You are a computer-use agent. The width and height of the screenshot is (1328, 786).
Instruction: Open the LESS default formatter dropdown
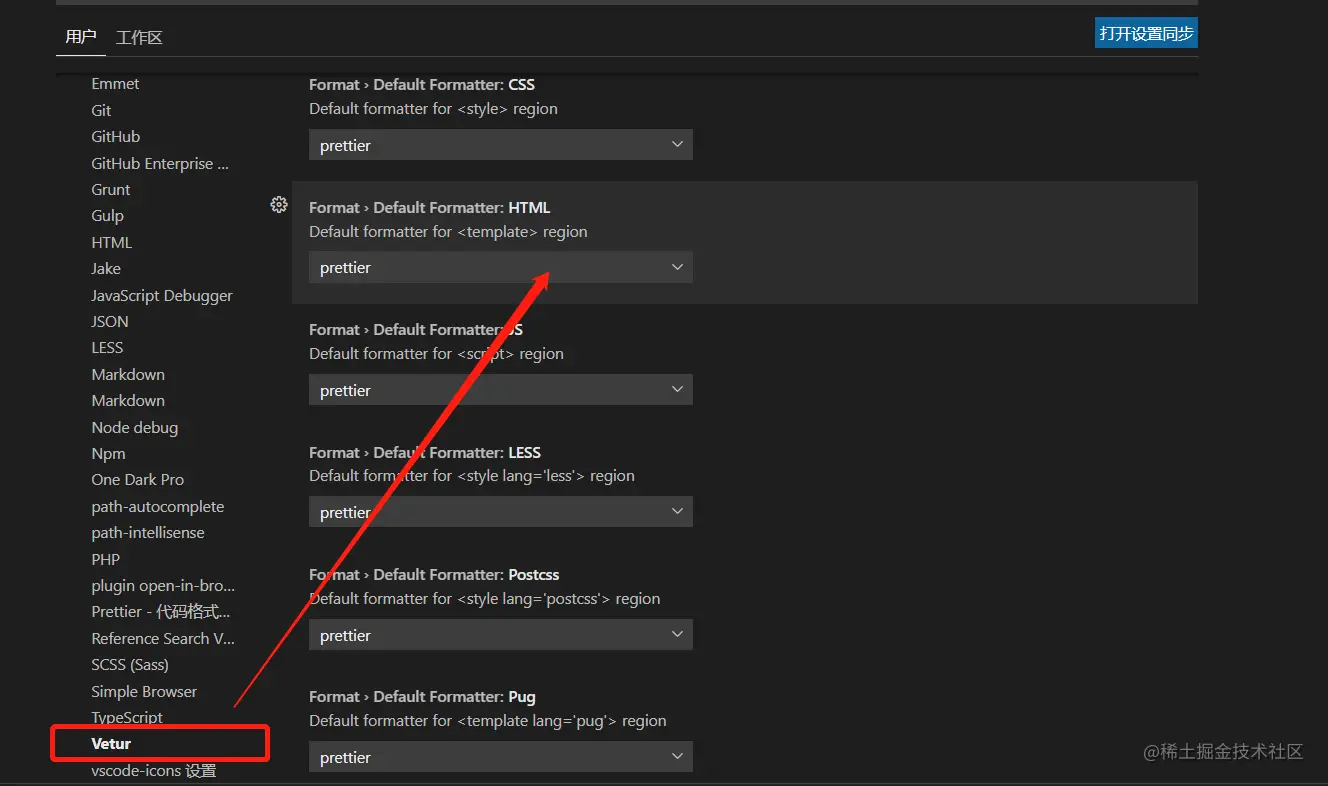click(x=500, y=512)
